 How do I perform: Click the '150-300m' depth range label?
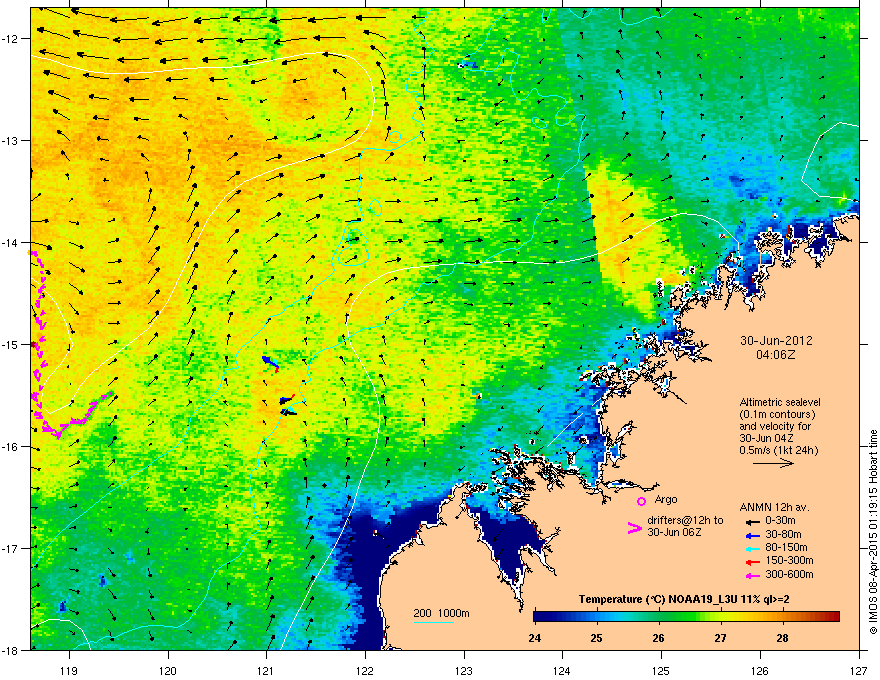(x=789, y=560)
